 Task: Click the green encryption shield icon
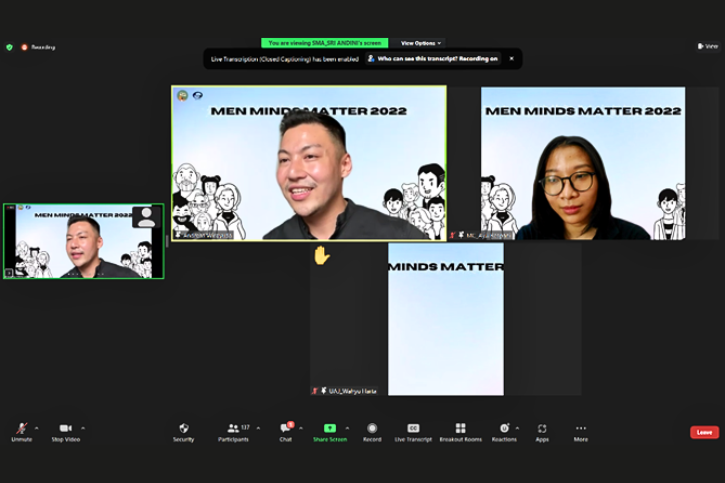[x=9, y=47]
